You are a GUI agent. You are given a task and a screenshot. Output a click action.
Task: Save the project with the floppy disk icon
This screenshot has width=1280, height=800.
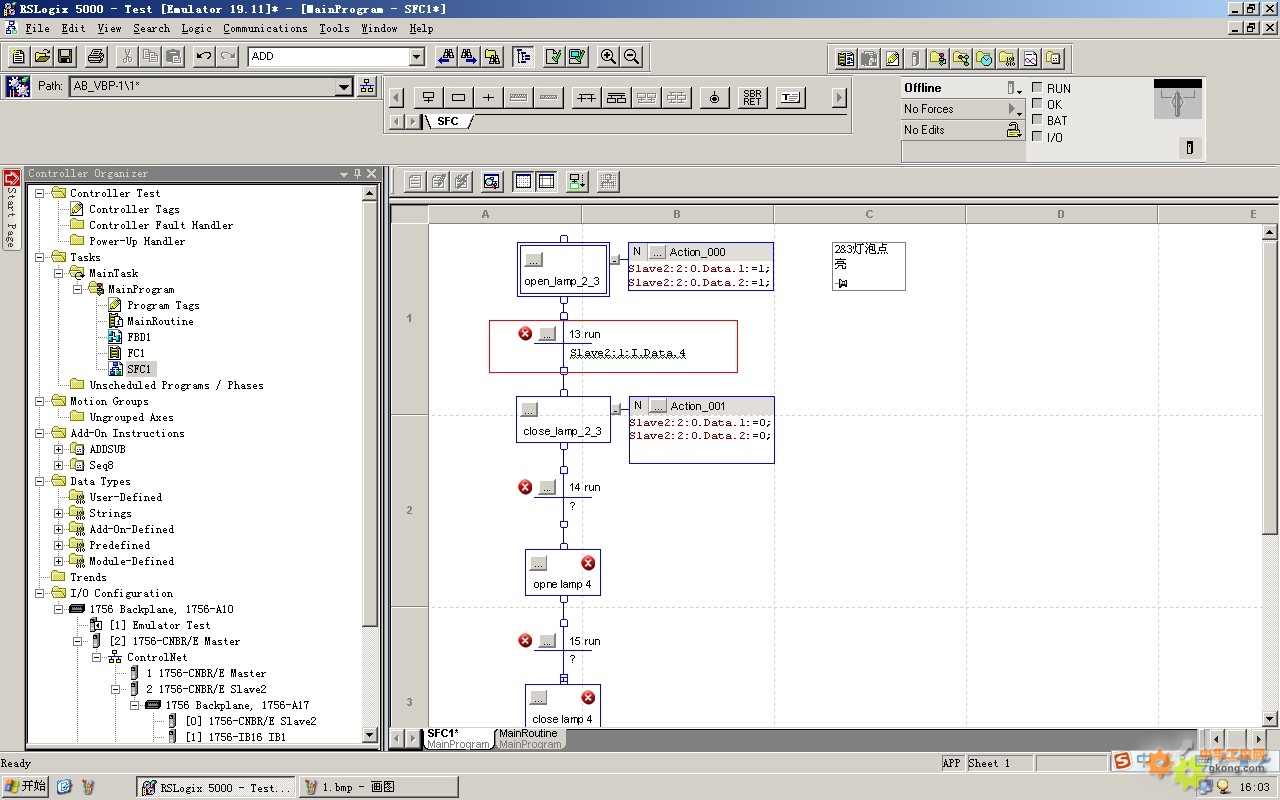(x=65, y=57)
